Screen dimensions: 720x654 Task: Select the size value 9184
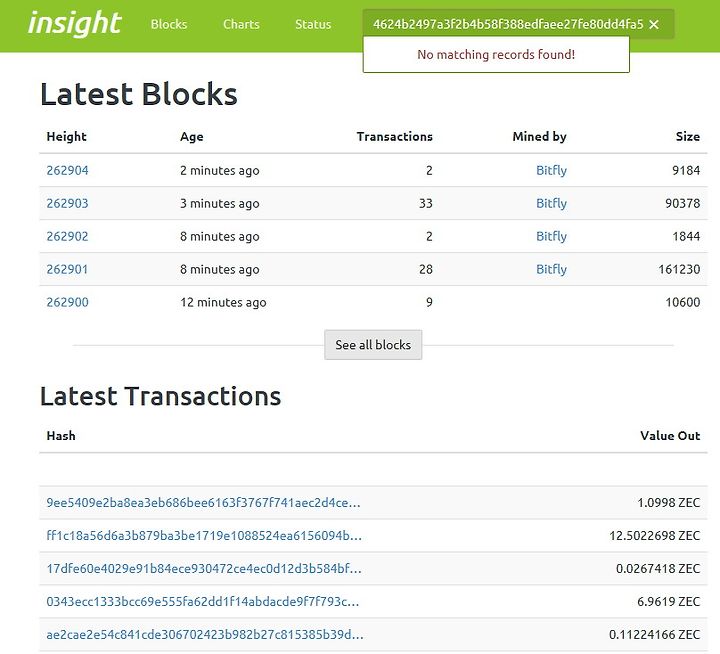click(x=686, y=170)
